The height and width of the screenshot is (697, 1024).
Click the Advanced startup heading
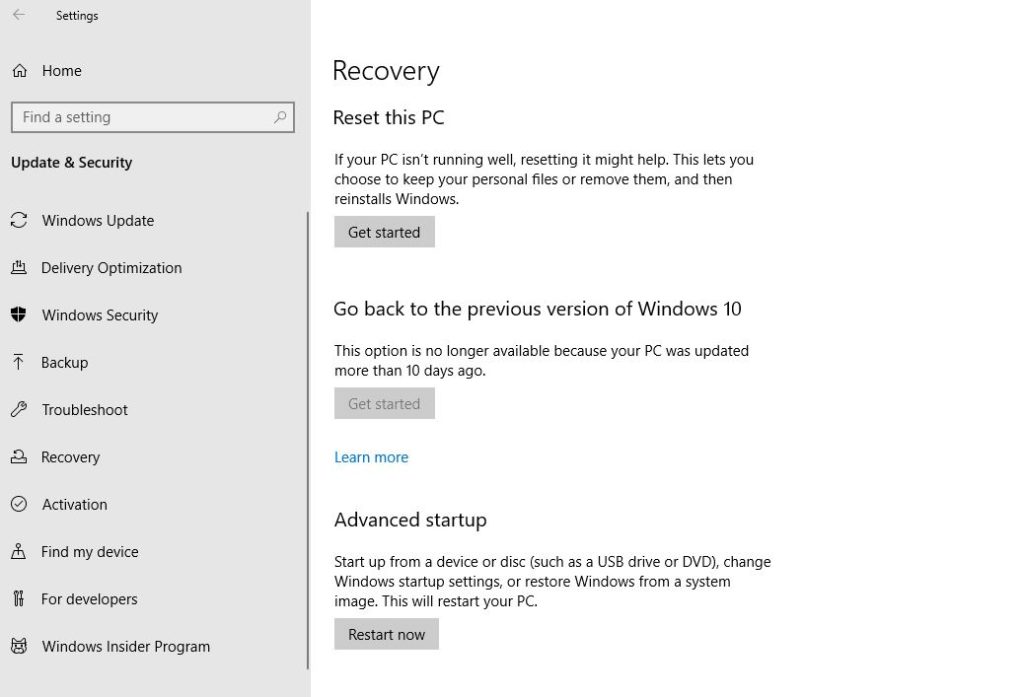pos(411,520)
